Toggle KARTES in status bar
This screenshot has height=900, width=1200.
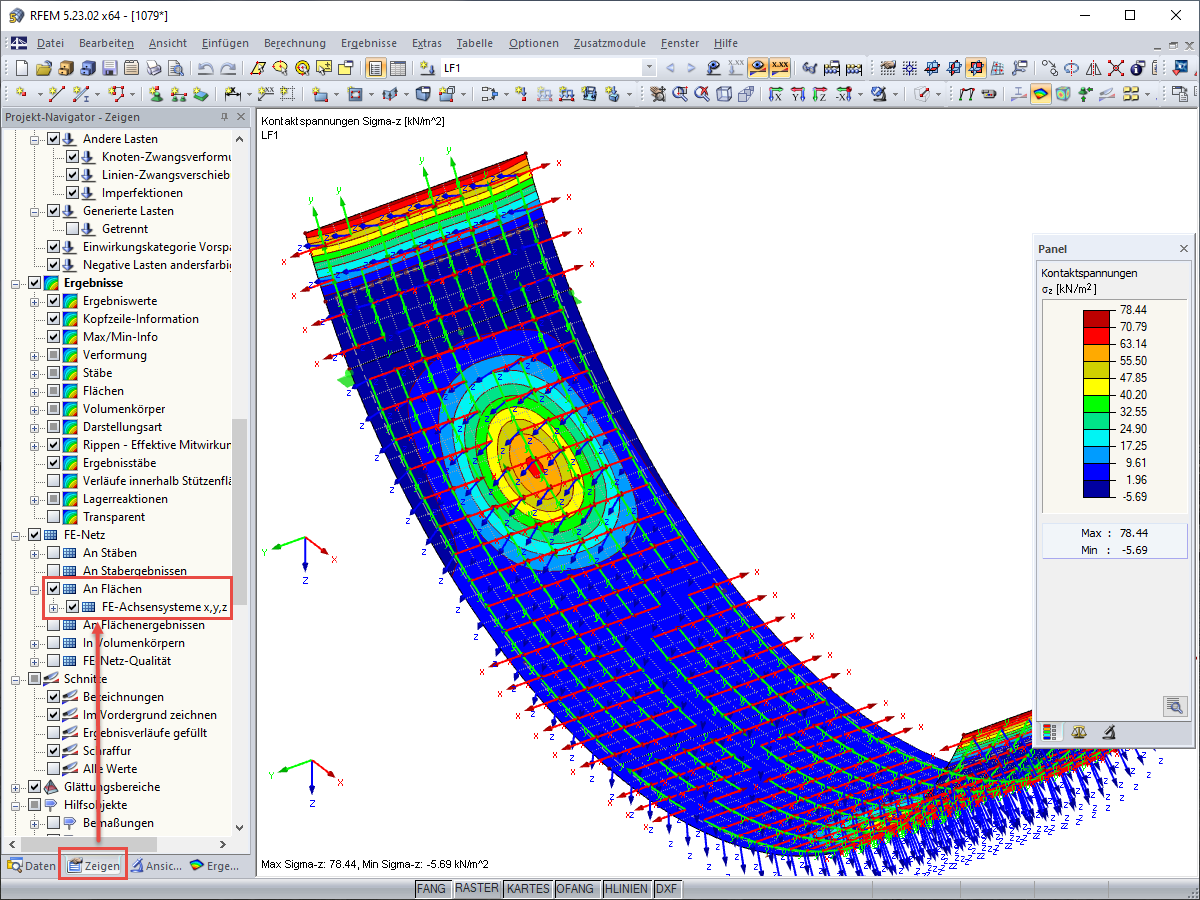pyautogui.click(x=528, y=889)
